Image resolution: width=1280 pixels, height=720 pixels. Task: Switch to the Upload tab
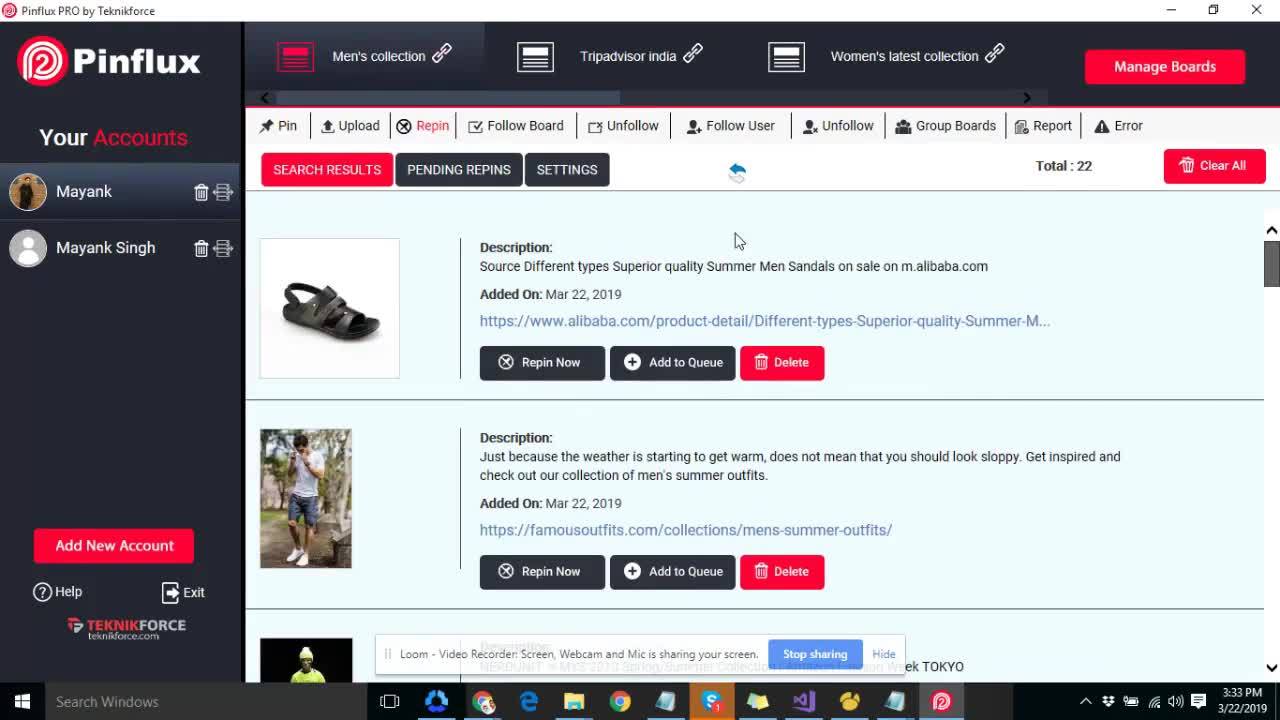[x=350, y=126]
